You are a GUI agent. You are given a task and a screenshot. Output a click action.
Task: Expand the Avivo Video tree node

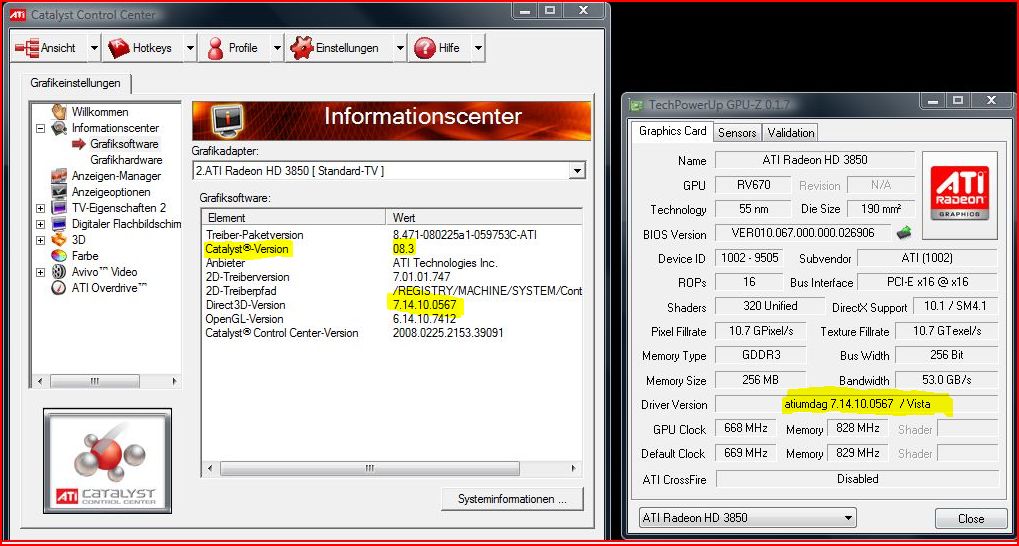(40, 272)
